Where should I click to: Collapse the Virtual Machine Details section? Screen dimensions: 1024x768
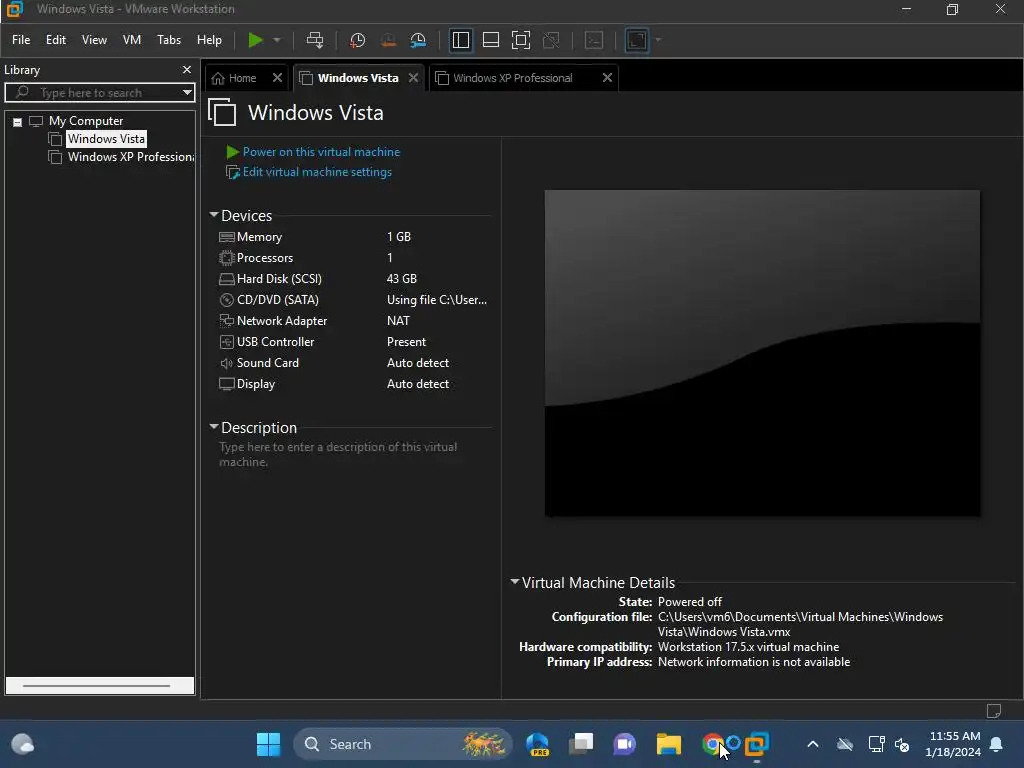click(515, 581)
